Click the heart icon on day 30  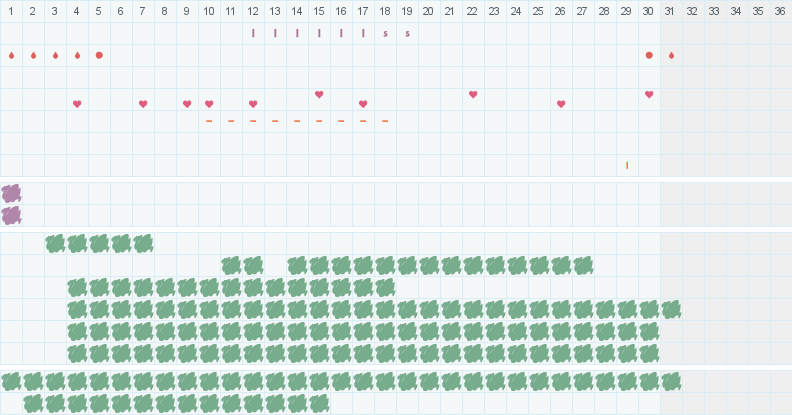pos(649,94)
